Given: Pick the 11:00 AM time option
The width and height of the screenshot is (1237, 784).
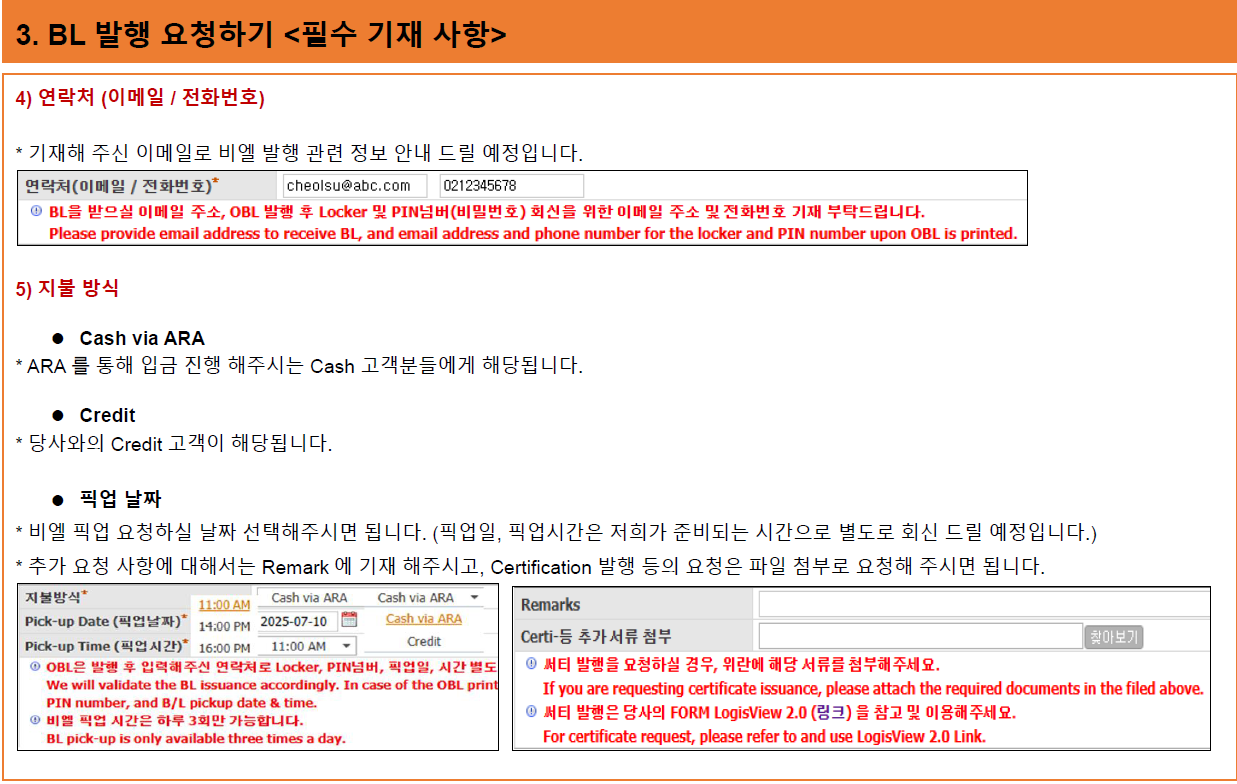Looking at the screenshot, I should click(x=224, y=605).
